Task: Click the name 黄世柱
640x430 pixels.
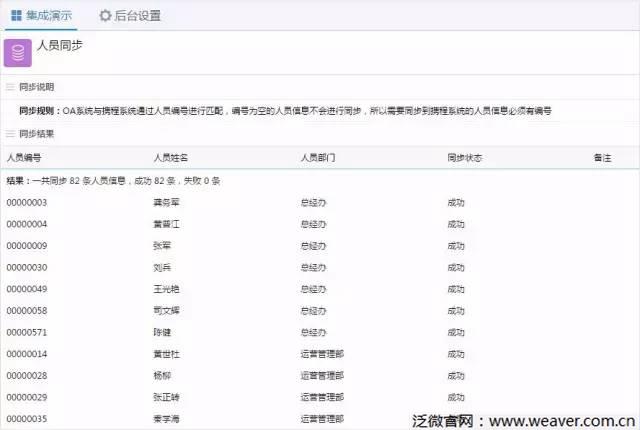Action: coord(166,354)
